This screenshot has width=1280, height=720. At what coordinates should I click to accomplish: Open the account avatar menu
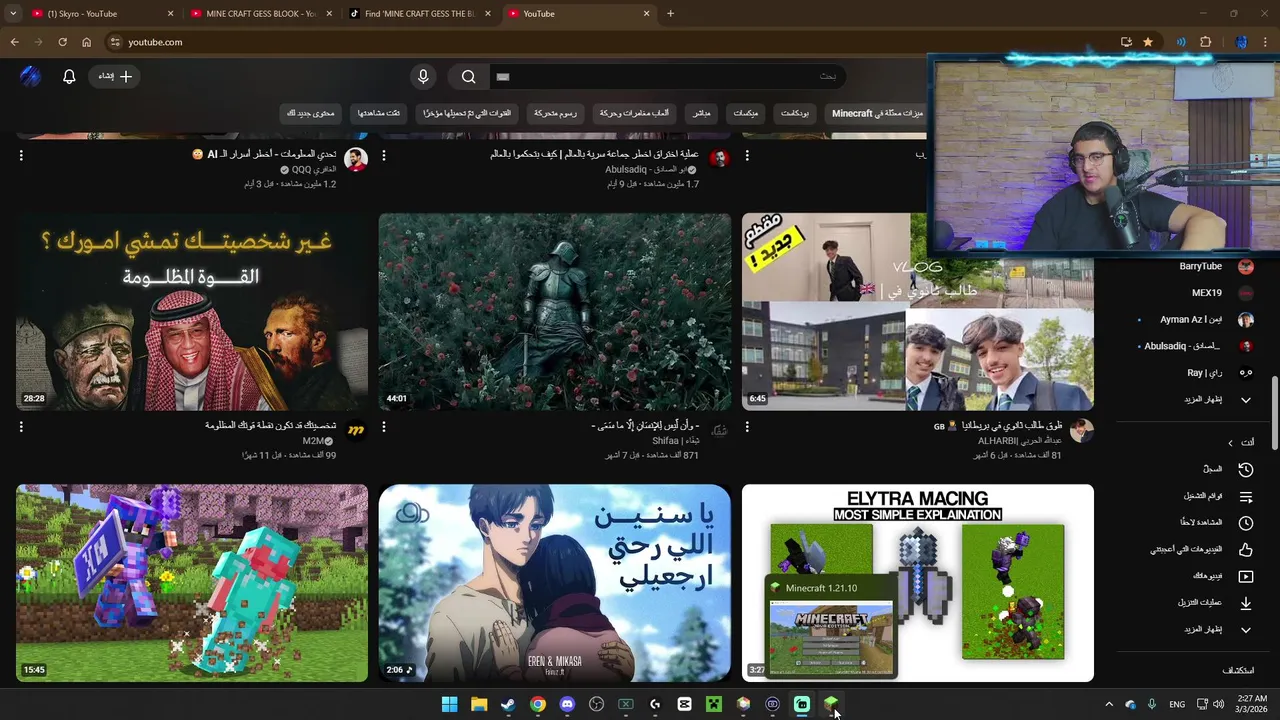click(30, 76)
